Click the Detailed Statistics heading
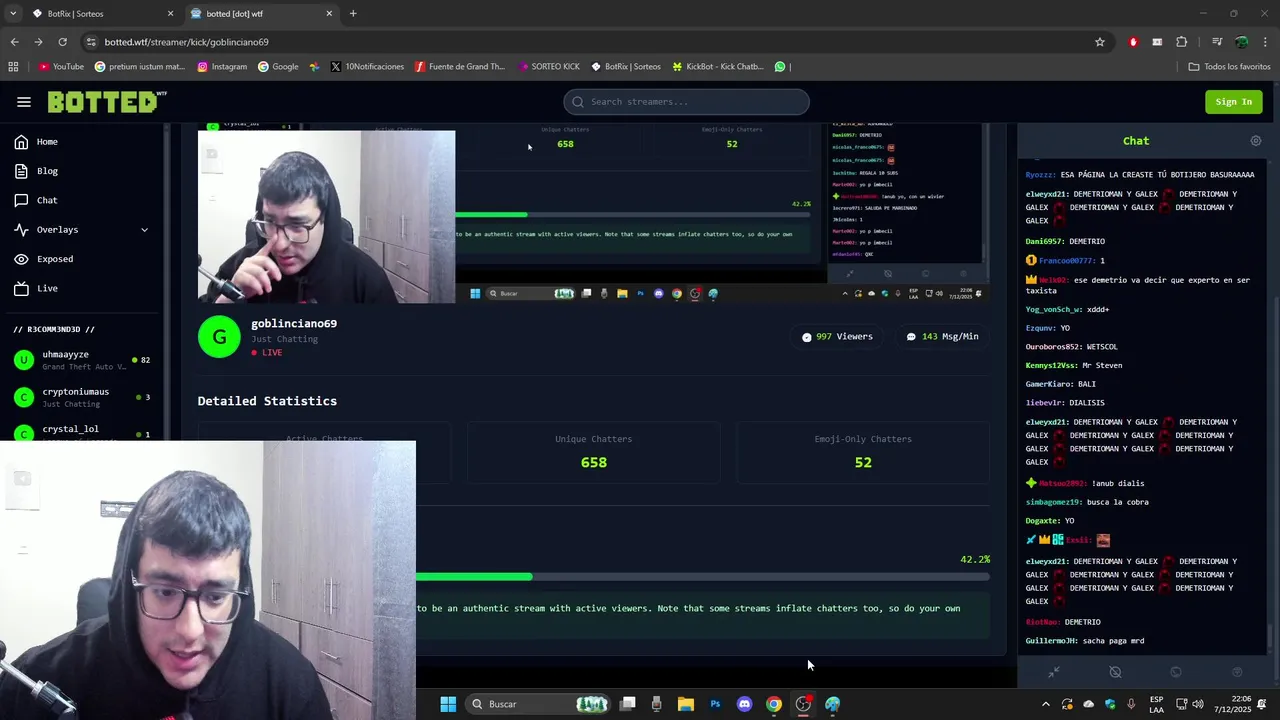The image size is (1280, 720). 267,401
